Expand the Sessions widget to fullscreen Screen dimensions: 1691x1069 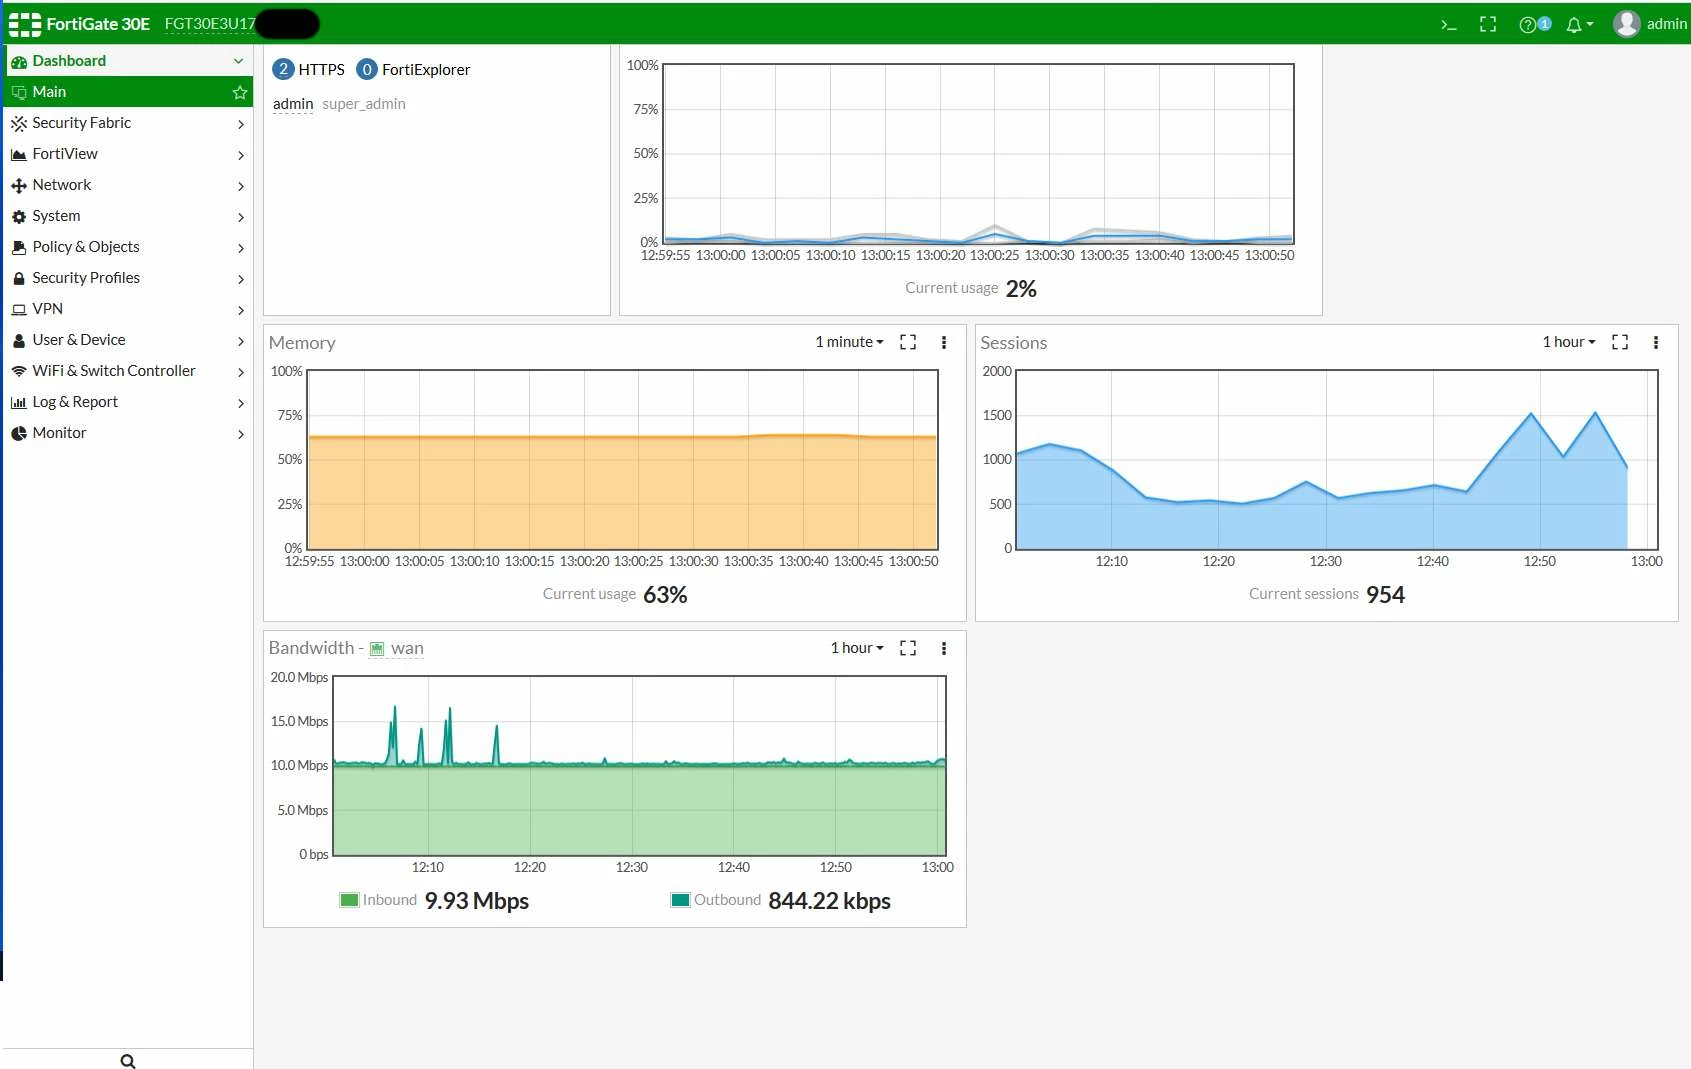pos(1620,342)
